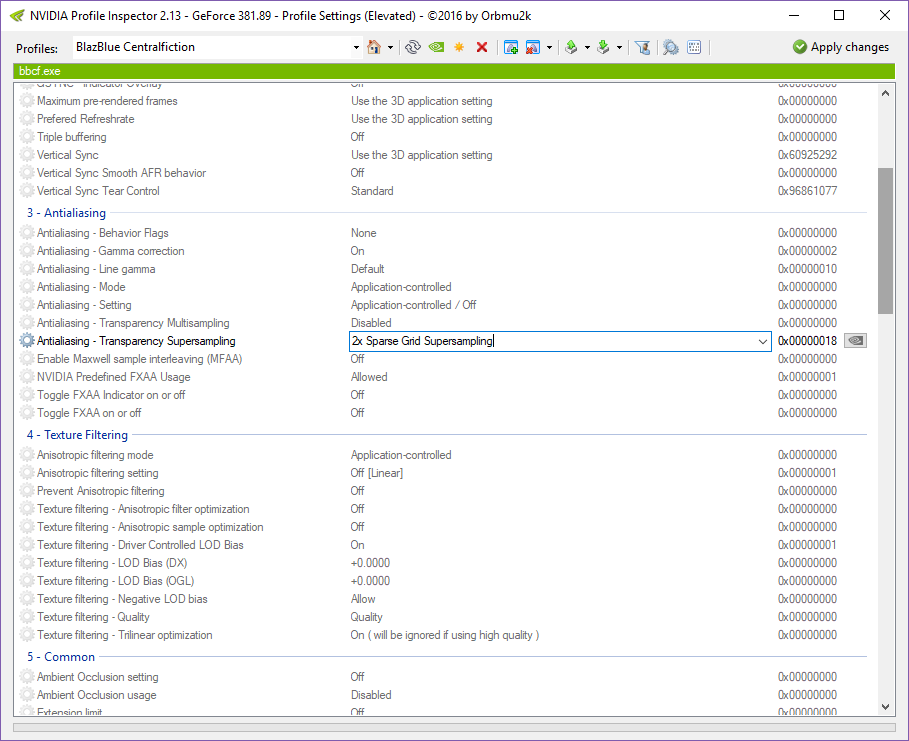Click the 3 - Antialiasing group header
Image resolution: width=909 pixels, height=741 pixels.
pyautogui.click(x=66, y=213)
